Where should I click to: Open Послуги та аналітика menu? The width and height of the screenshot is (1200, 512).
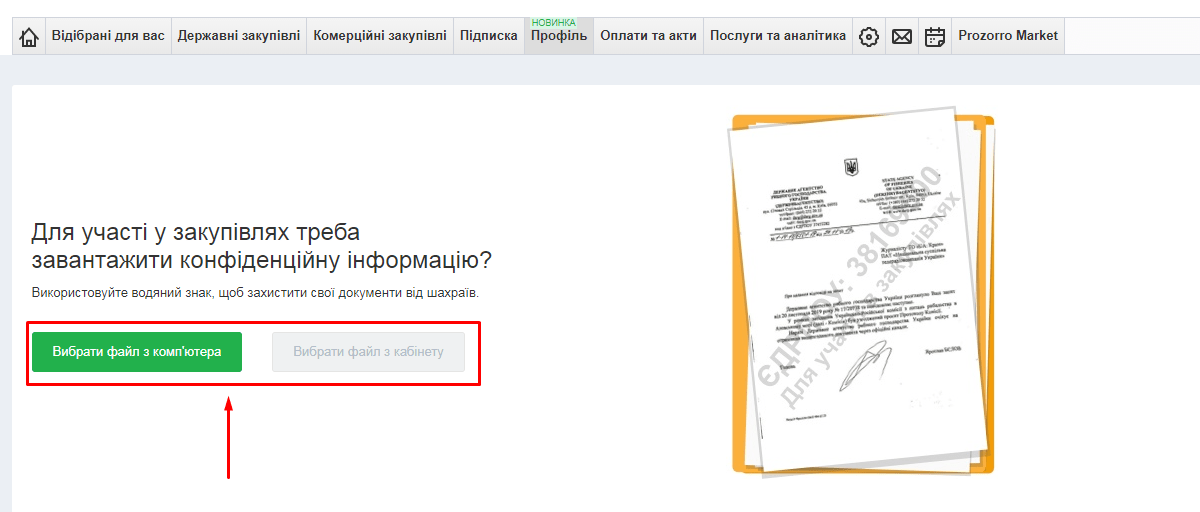click(777, 36)
